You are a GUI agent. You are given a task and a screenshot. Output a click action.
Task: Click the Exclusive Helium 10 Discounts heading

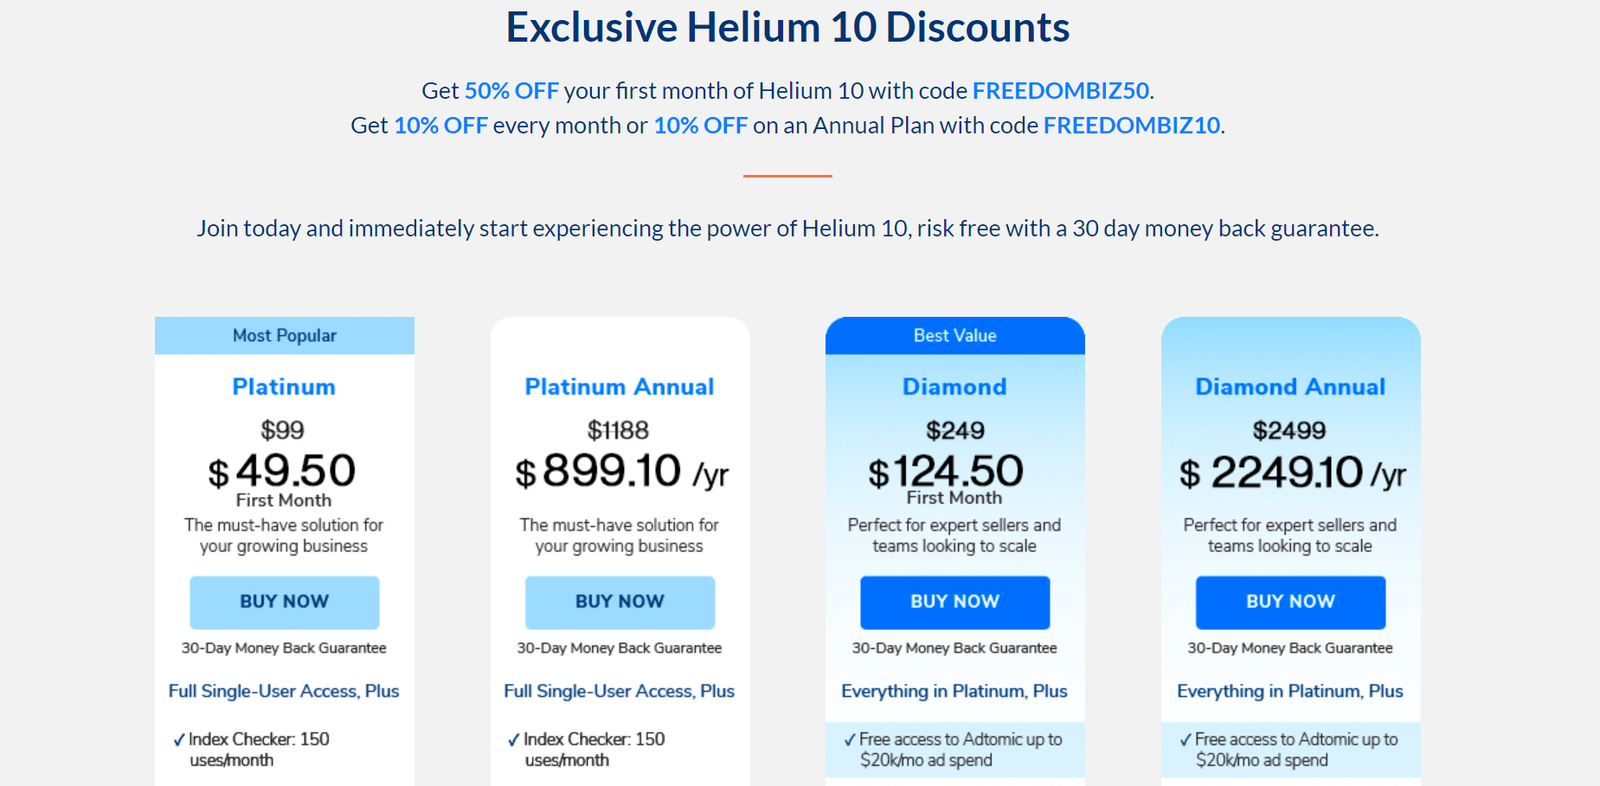tap(788, 28)
